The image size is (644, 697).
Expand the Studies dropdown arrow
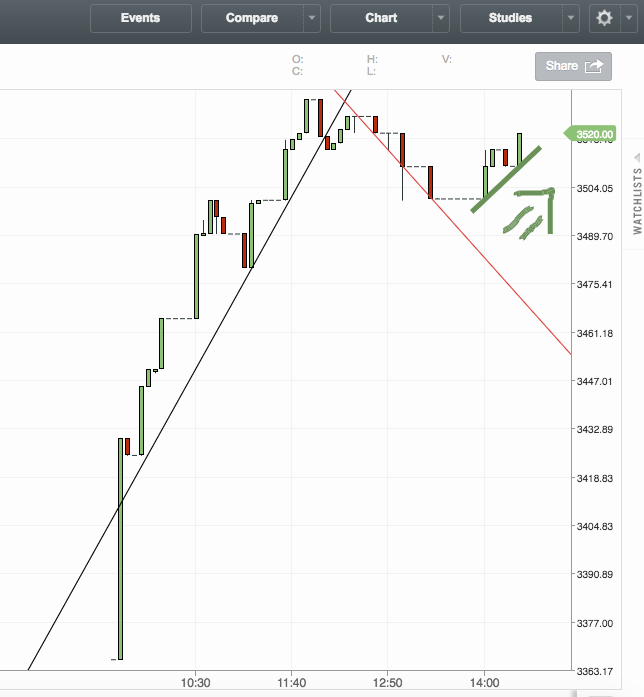(x=571, y=18)
